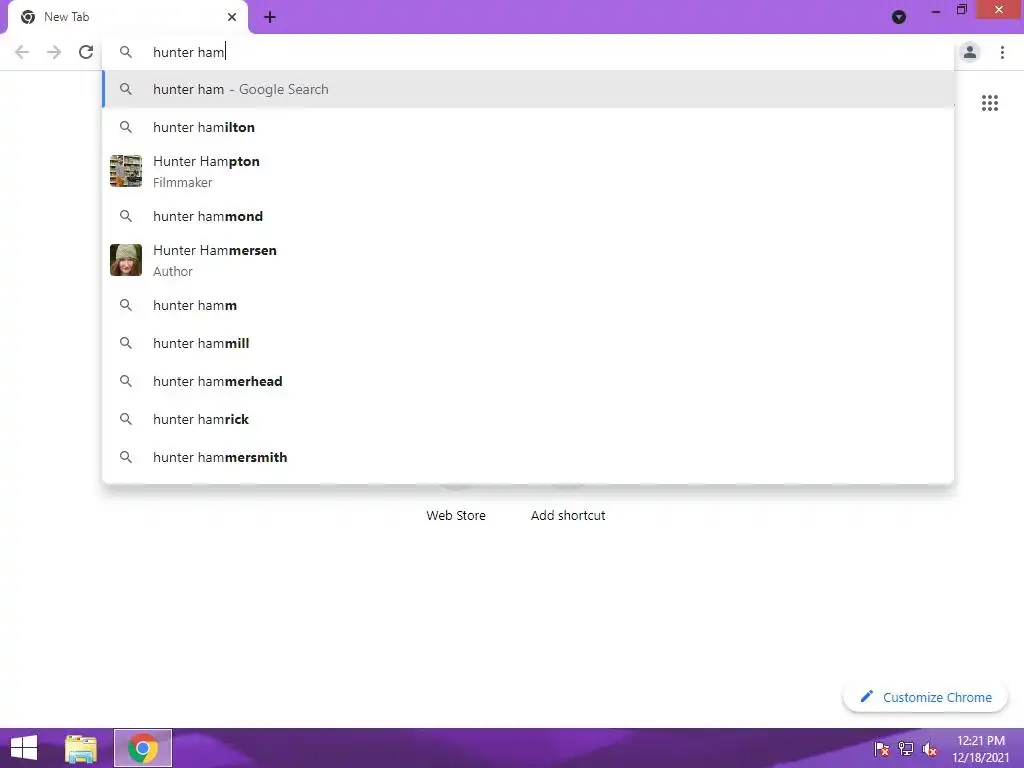This screenshot has width=1024, height=768.
Task: Select the 'hunter hammill' suggestion
Action: pos(528,343)
